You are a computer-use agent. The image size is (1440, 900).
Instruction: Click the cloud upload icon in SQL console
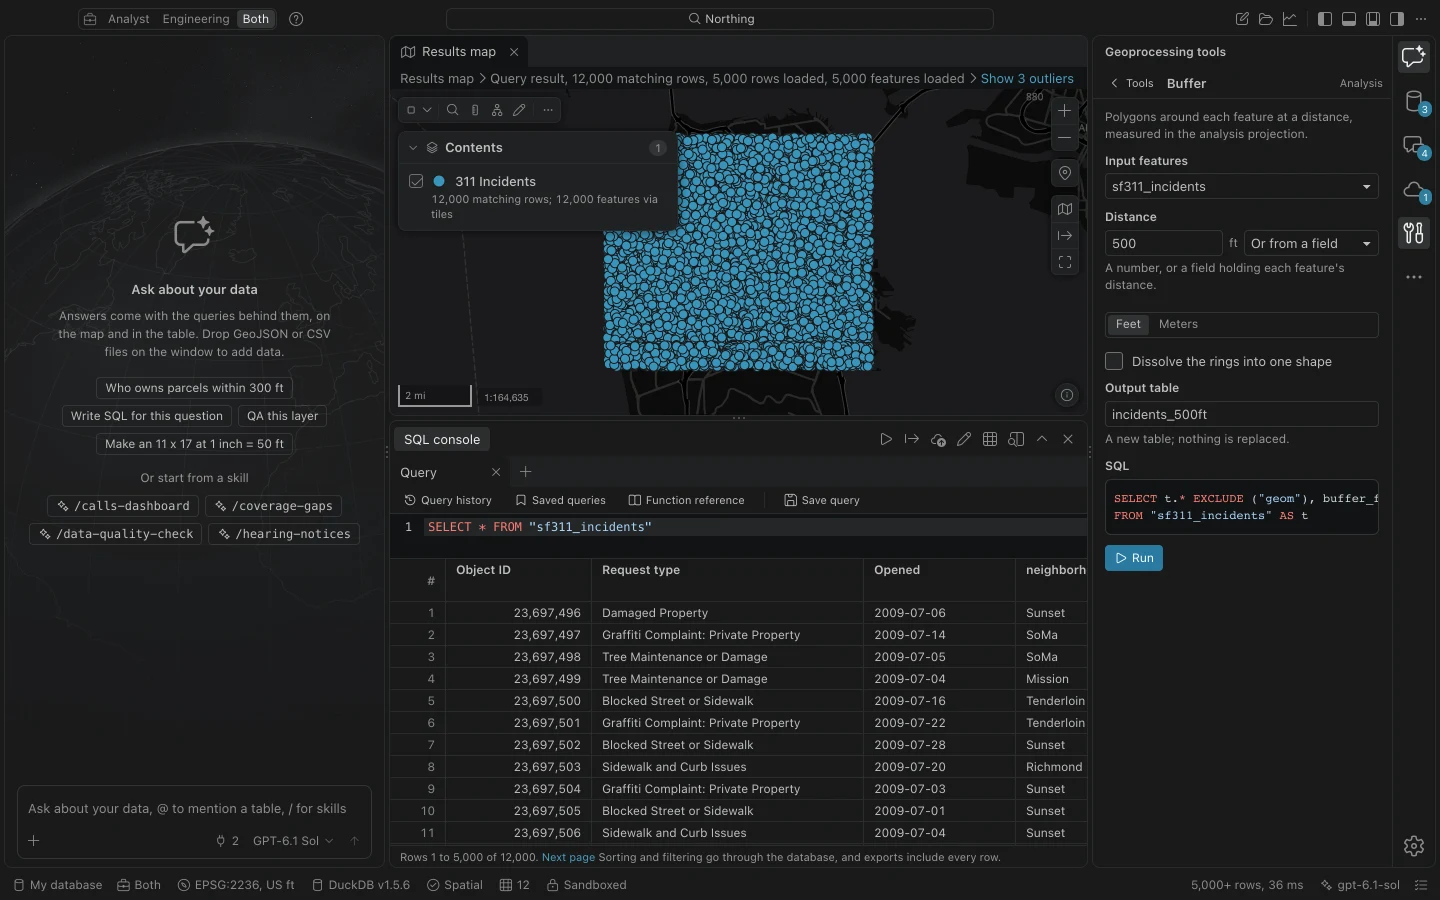[x=938, y=439]
